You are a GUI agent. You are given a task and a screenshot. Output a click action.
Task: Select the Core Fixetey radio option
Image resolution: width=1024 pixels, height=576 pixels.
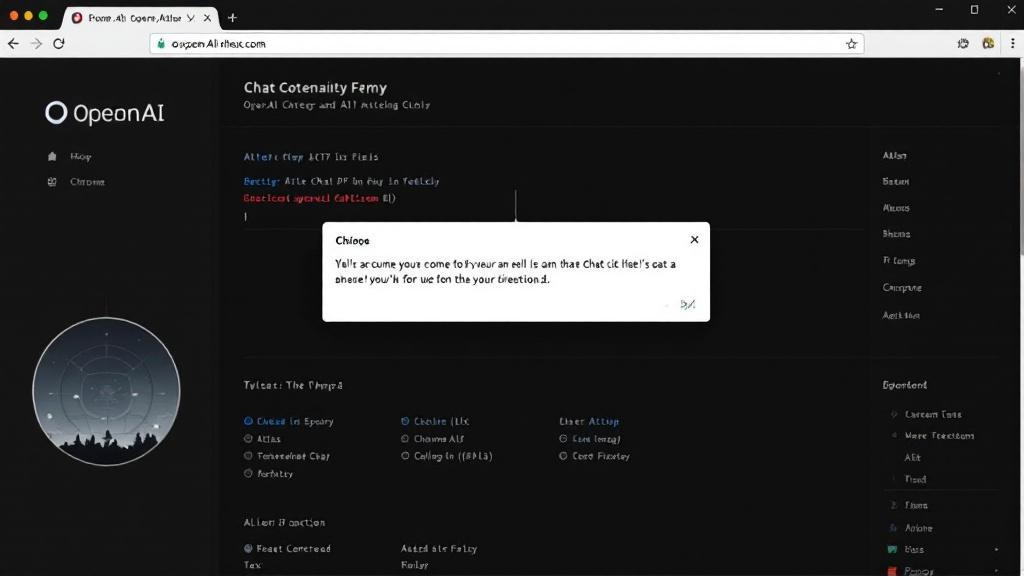coord(563,456)
